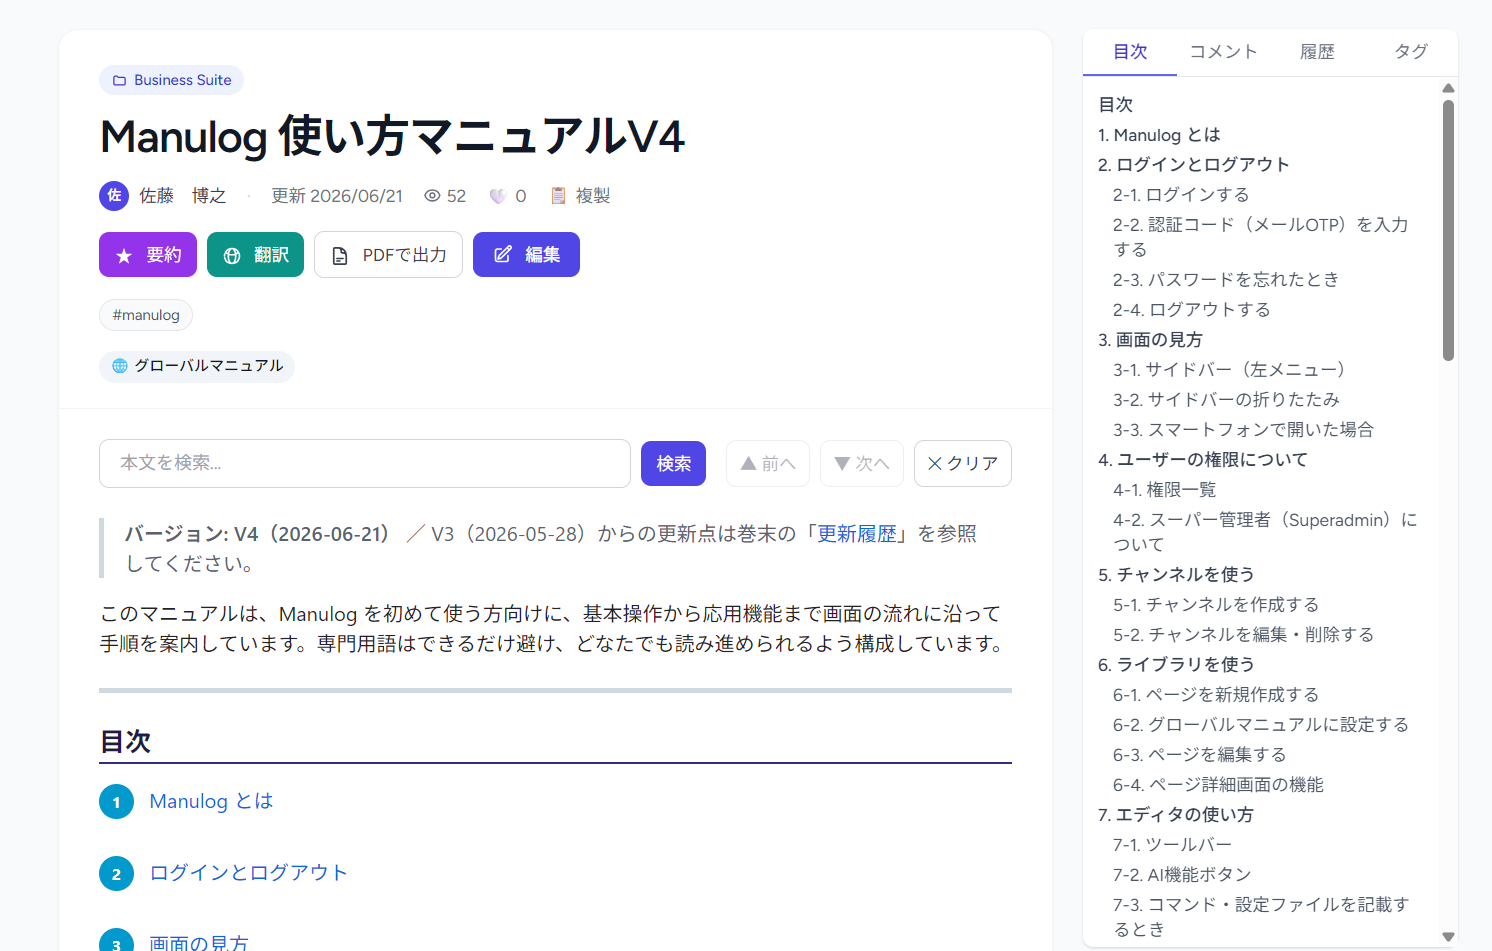1492x951 pixels.
Task: Jump to 2. ログインとログアウト in the sidebar
Action: (1193, 165)
